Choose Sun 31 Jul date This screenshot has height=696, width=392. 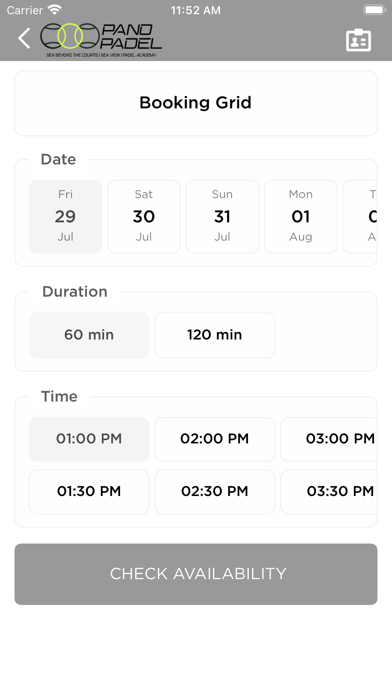tap(222, 216)
